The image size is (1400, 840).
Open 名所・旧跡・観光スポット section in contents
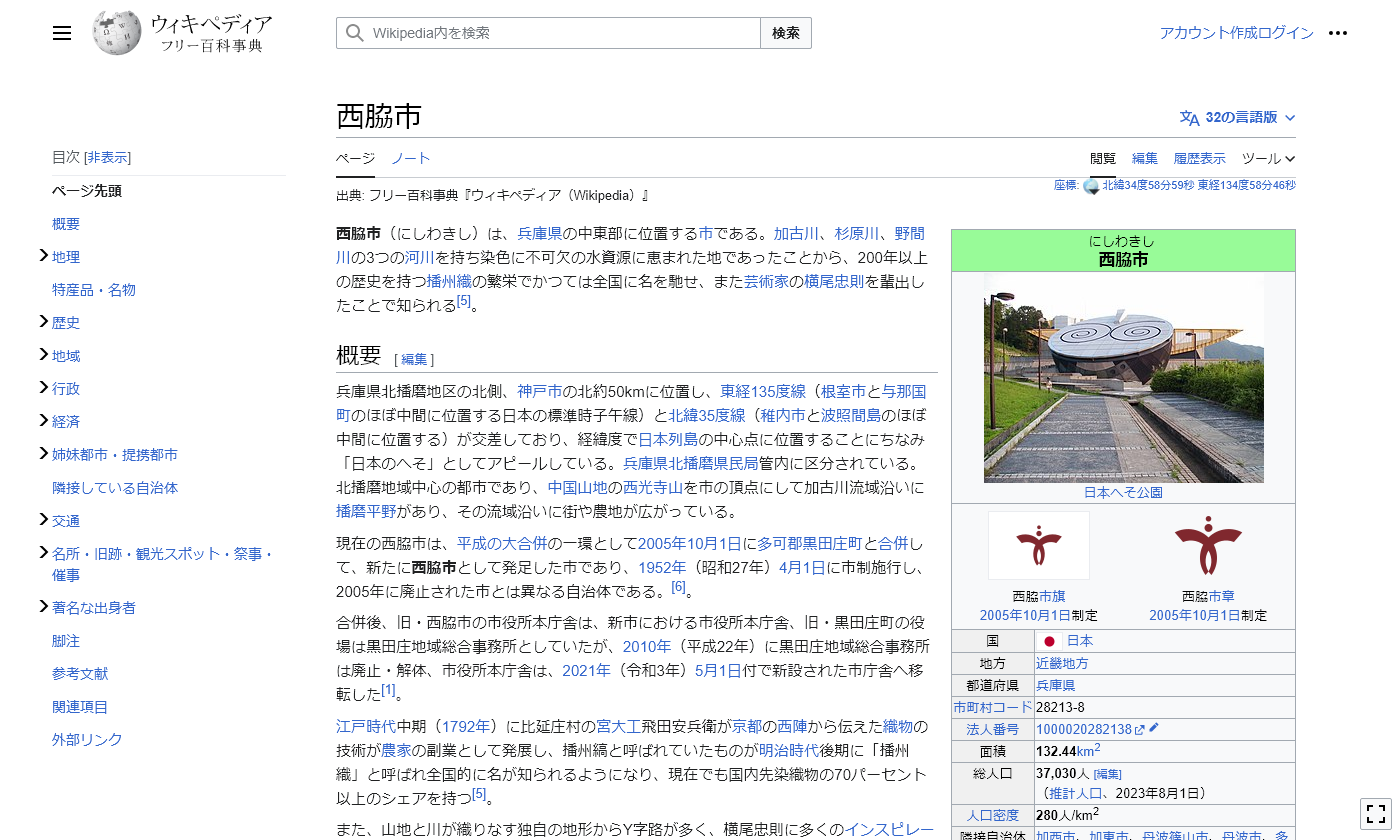[162, 564]
